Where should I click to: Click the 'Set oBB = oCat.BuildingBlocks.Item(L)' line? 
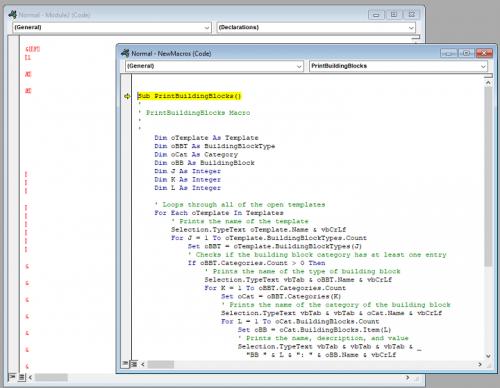pos(314,330)
